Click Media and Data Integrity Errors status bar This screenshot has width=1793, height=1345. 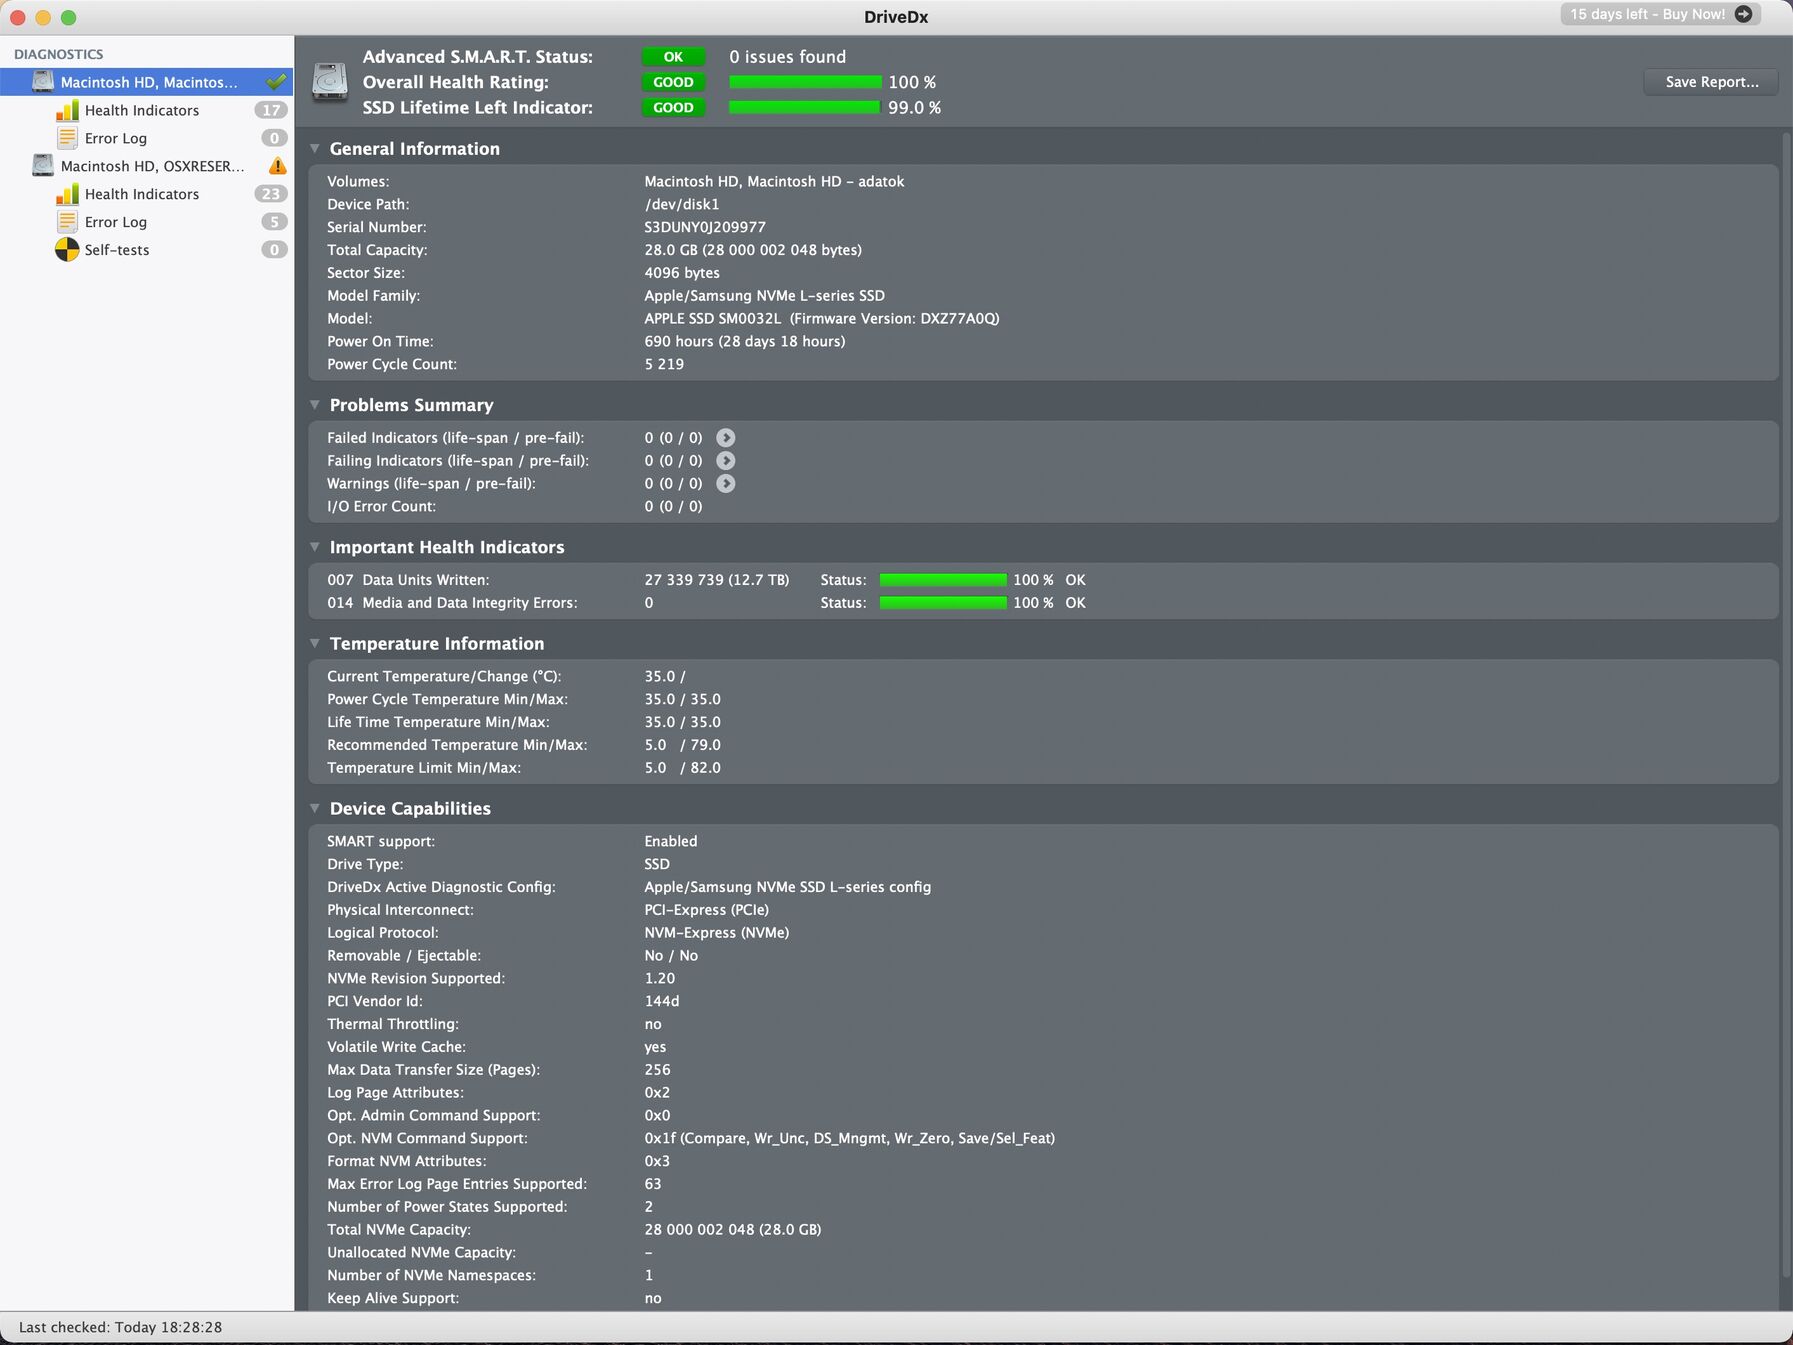tap(943, 603)
